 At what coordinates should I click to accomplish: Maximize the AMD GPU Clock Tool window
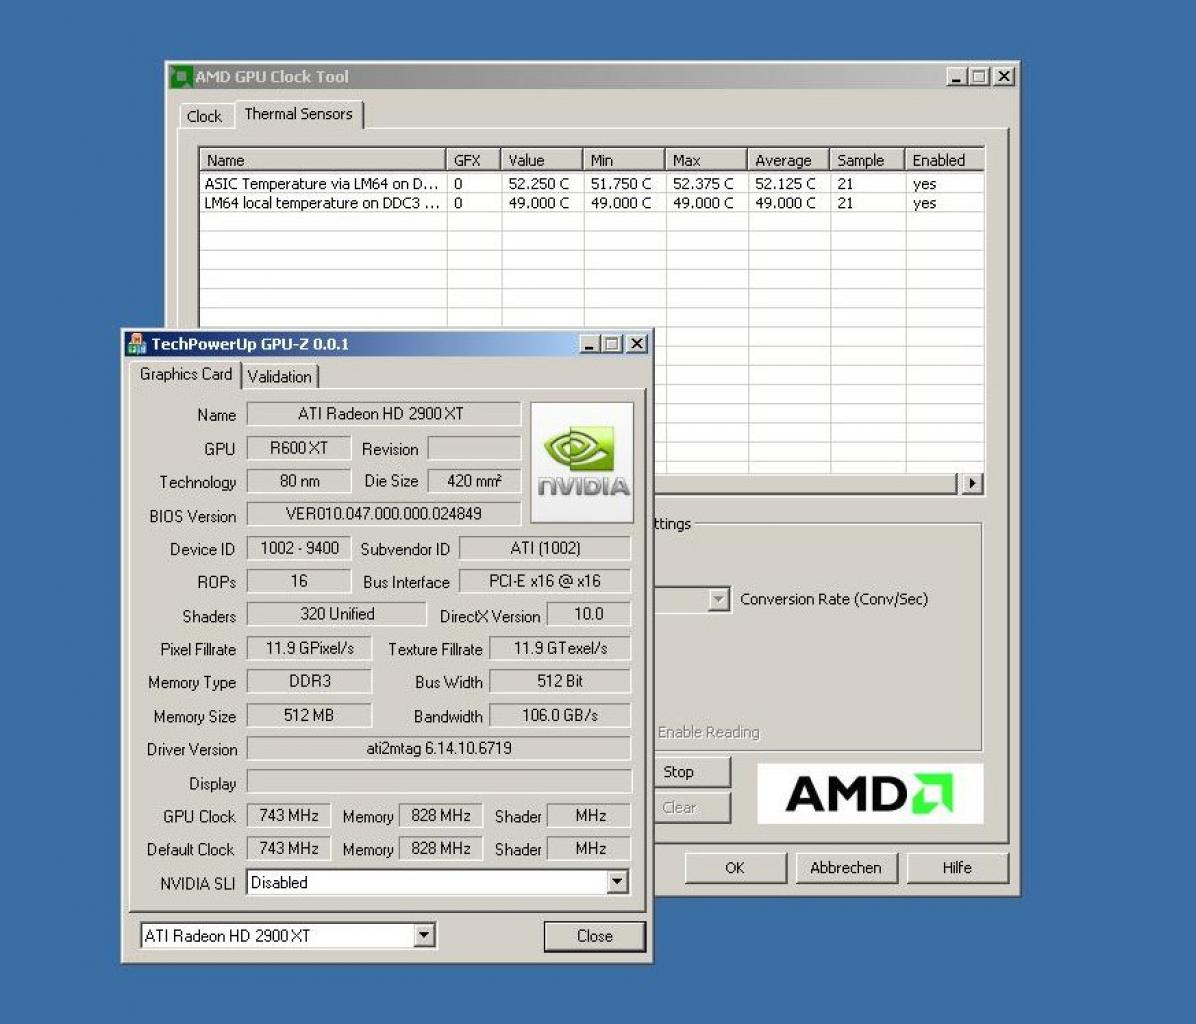[x=980, y=76]
